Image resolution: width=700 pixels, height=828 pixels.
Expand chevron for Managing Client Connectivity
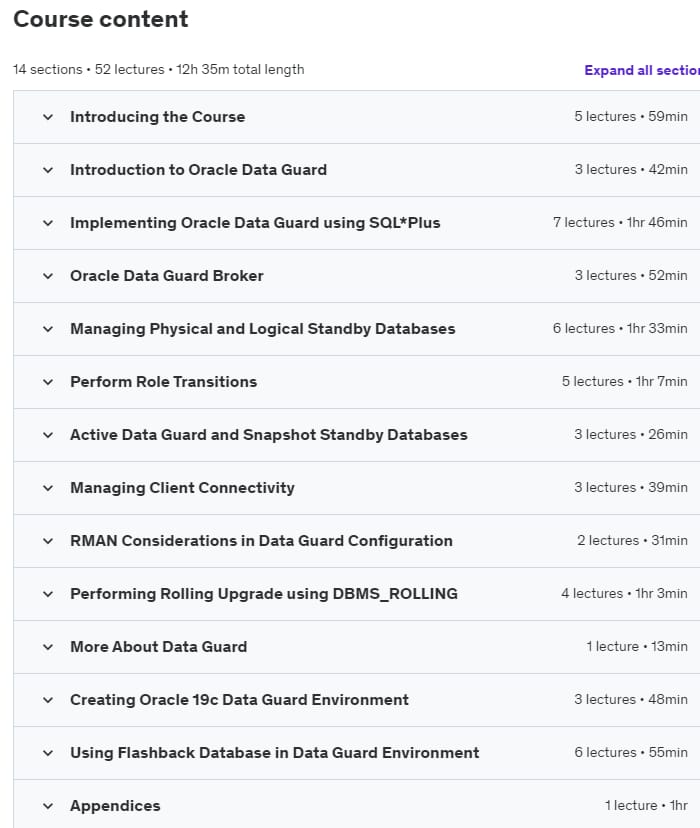tap(48, 488)
